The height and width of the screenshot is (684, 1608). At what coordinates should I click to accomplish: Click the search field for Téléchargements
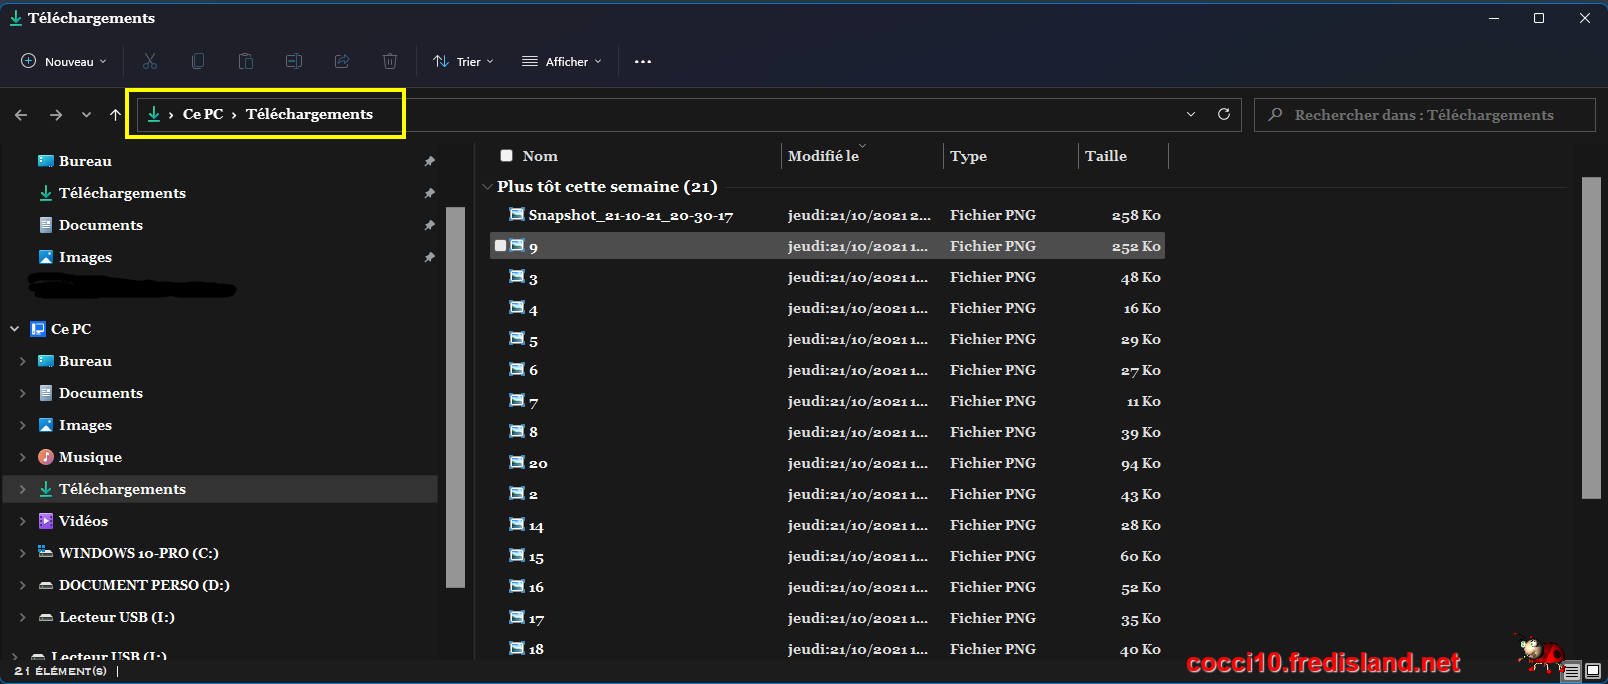(1424, 115)
